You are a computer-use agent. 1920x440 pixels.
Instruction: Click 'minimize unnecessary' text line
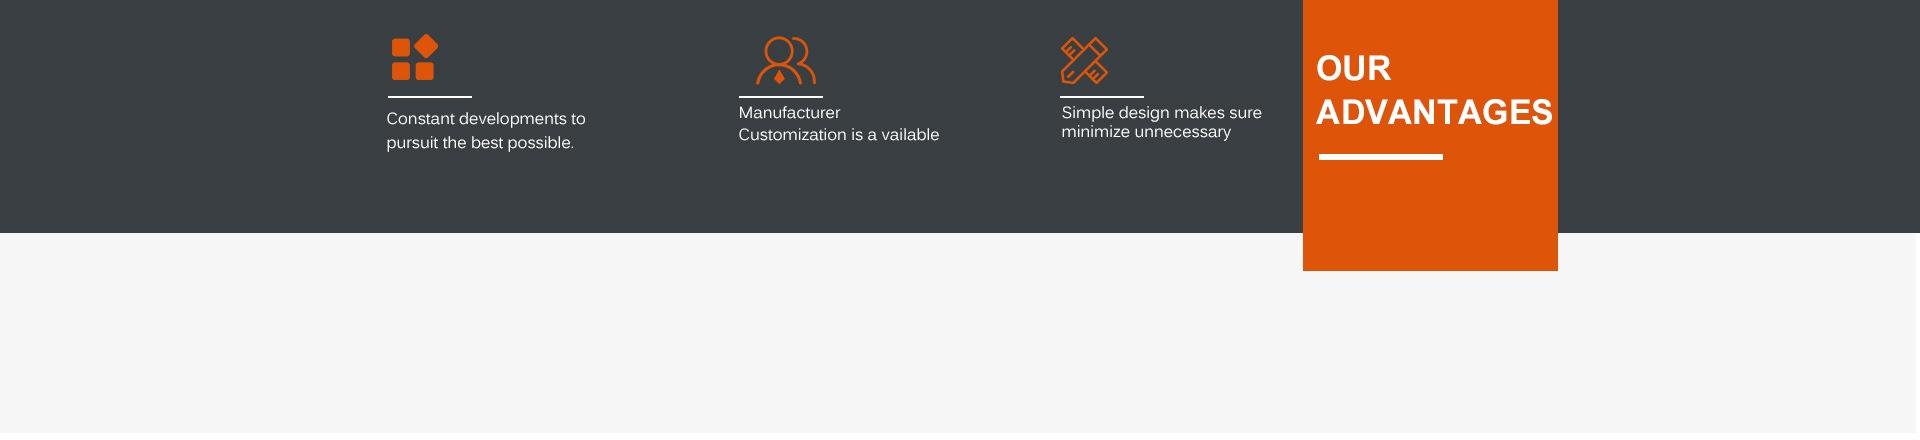(x=1146, y=132)
